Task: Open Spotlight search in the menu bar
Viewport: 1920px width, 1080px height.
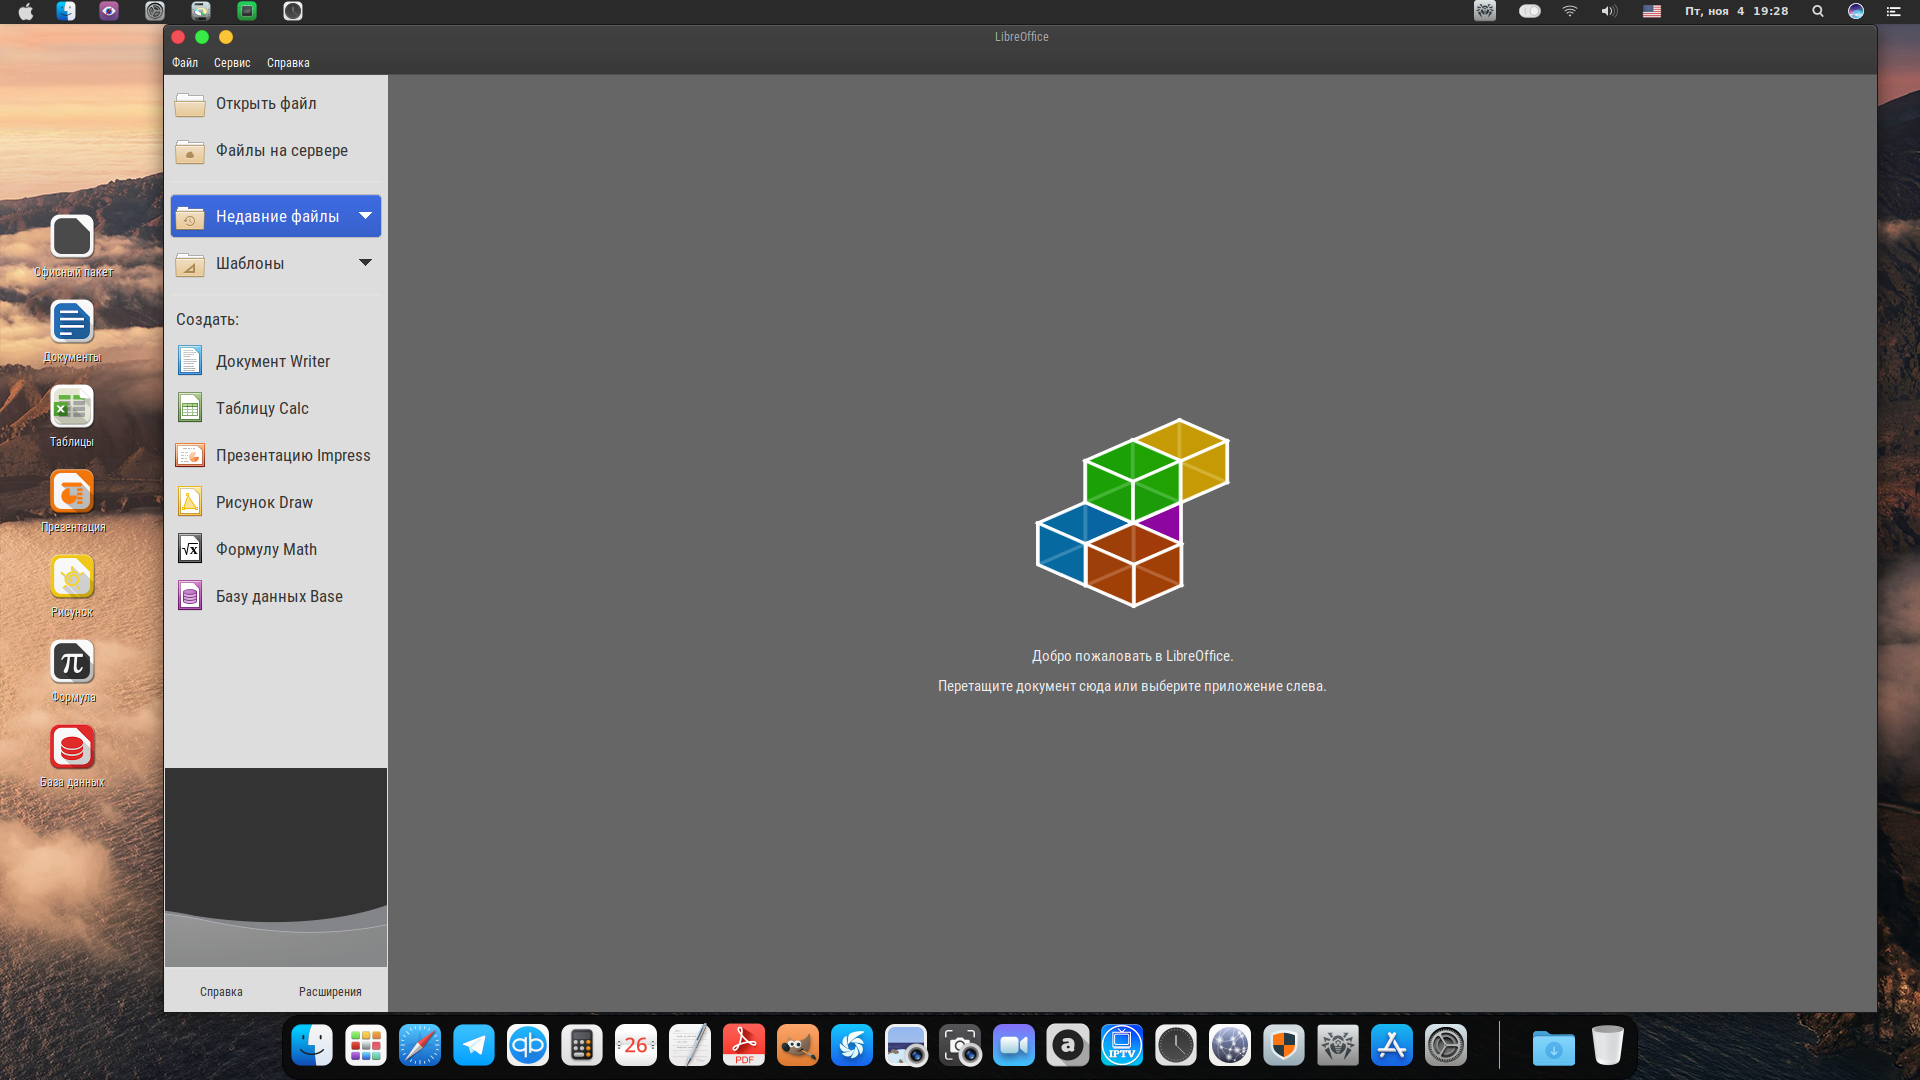Action: 1817,11
